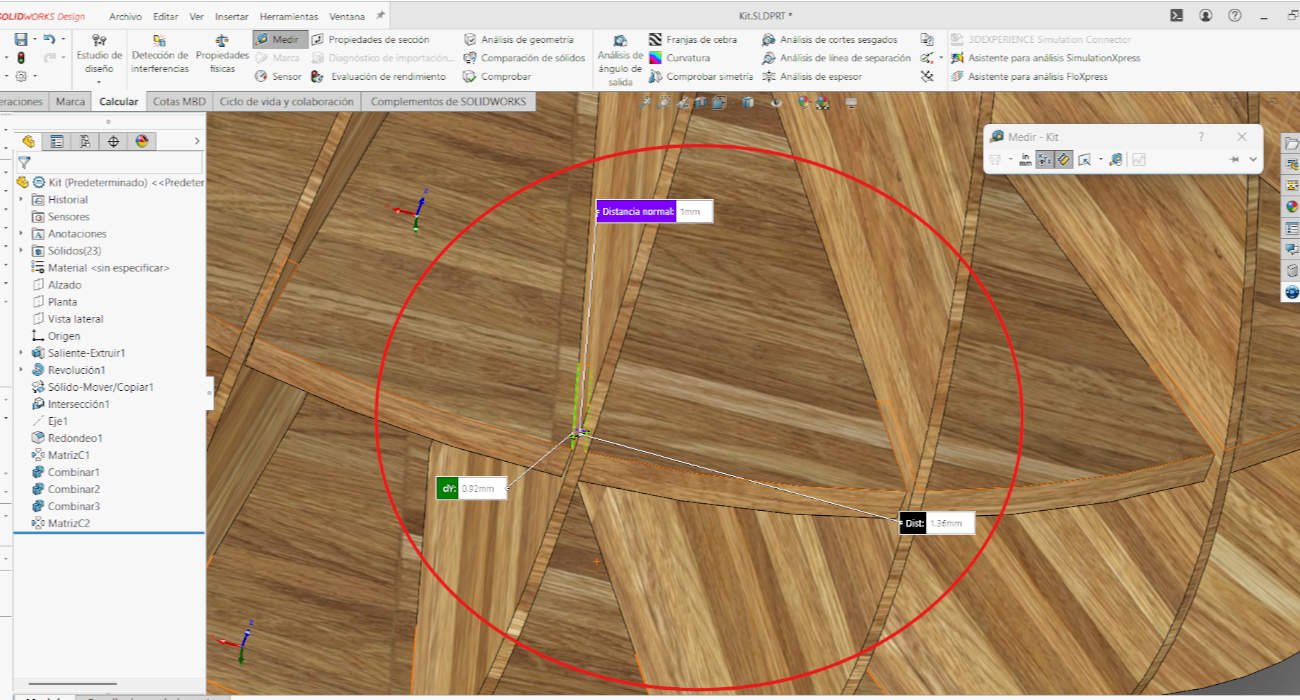Open the Undo dropdown arrow
This screenshot has width=1300, height=700.
[63, 40]
